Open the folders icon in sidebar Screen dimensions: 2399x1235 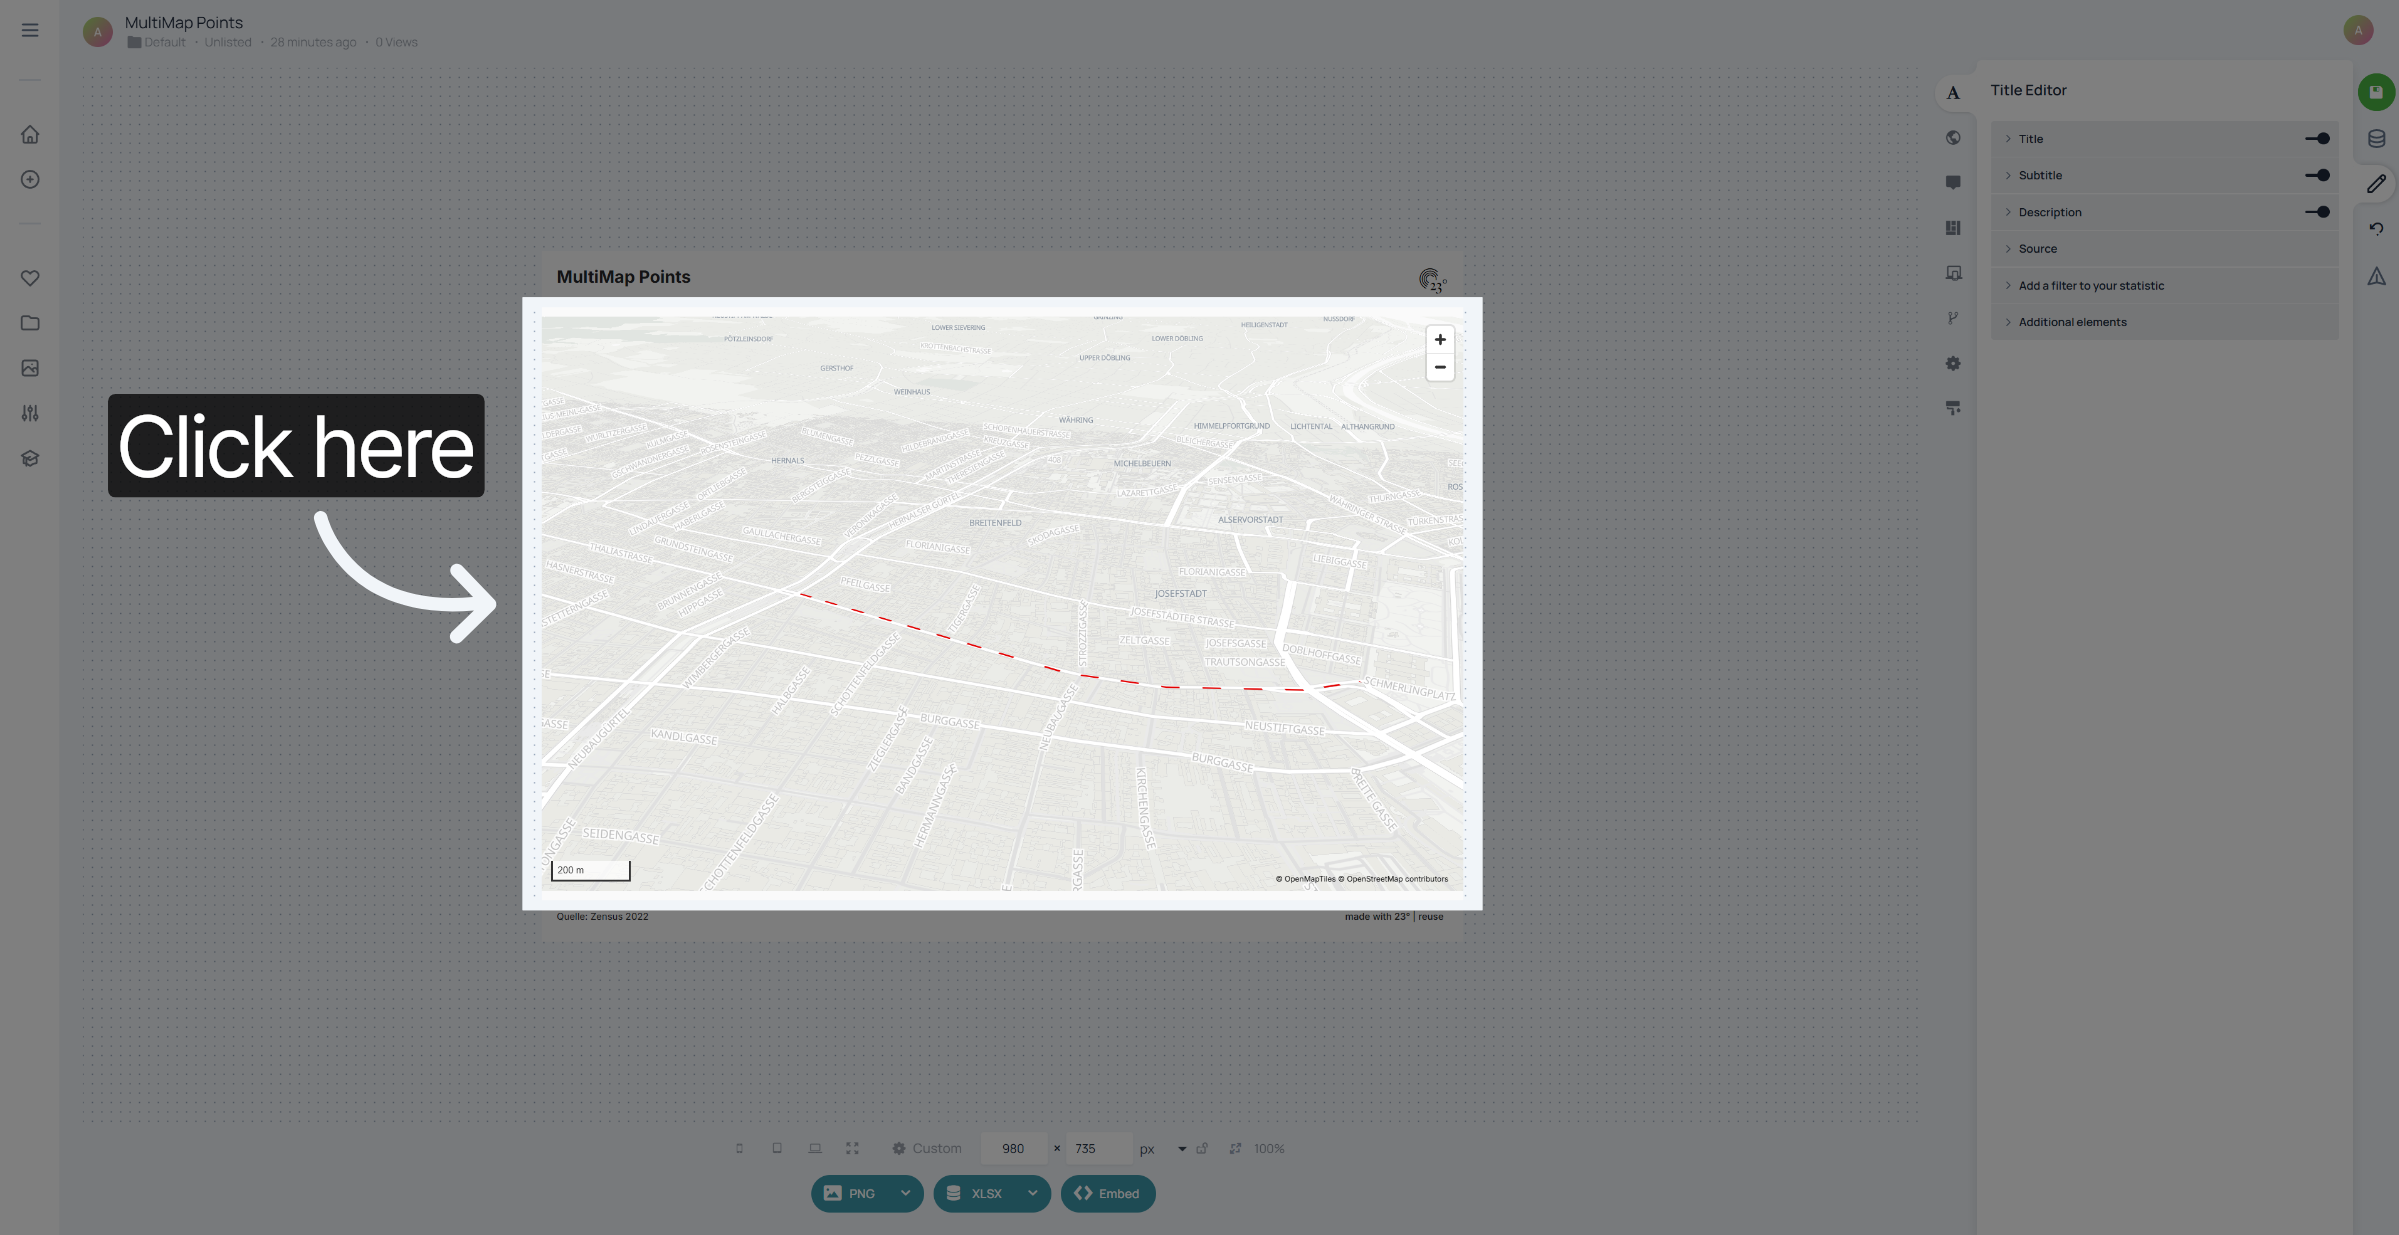30,323
